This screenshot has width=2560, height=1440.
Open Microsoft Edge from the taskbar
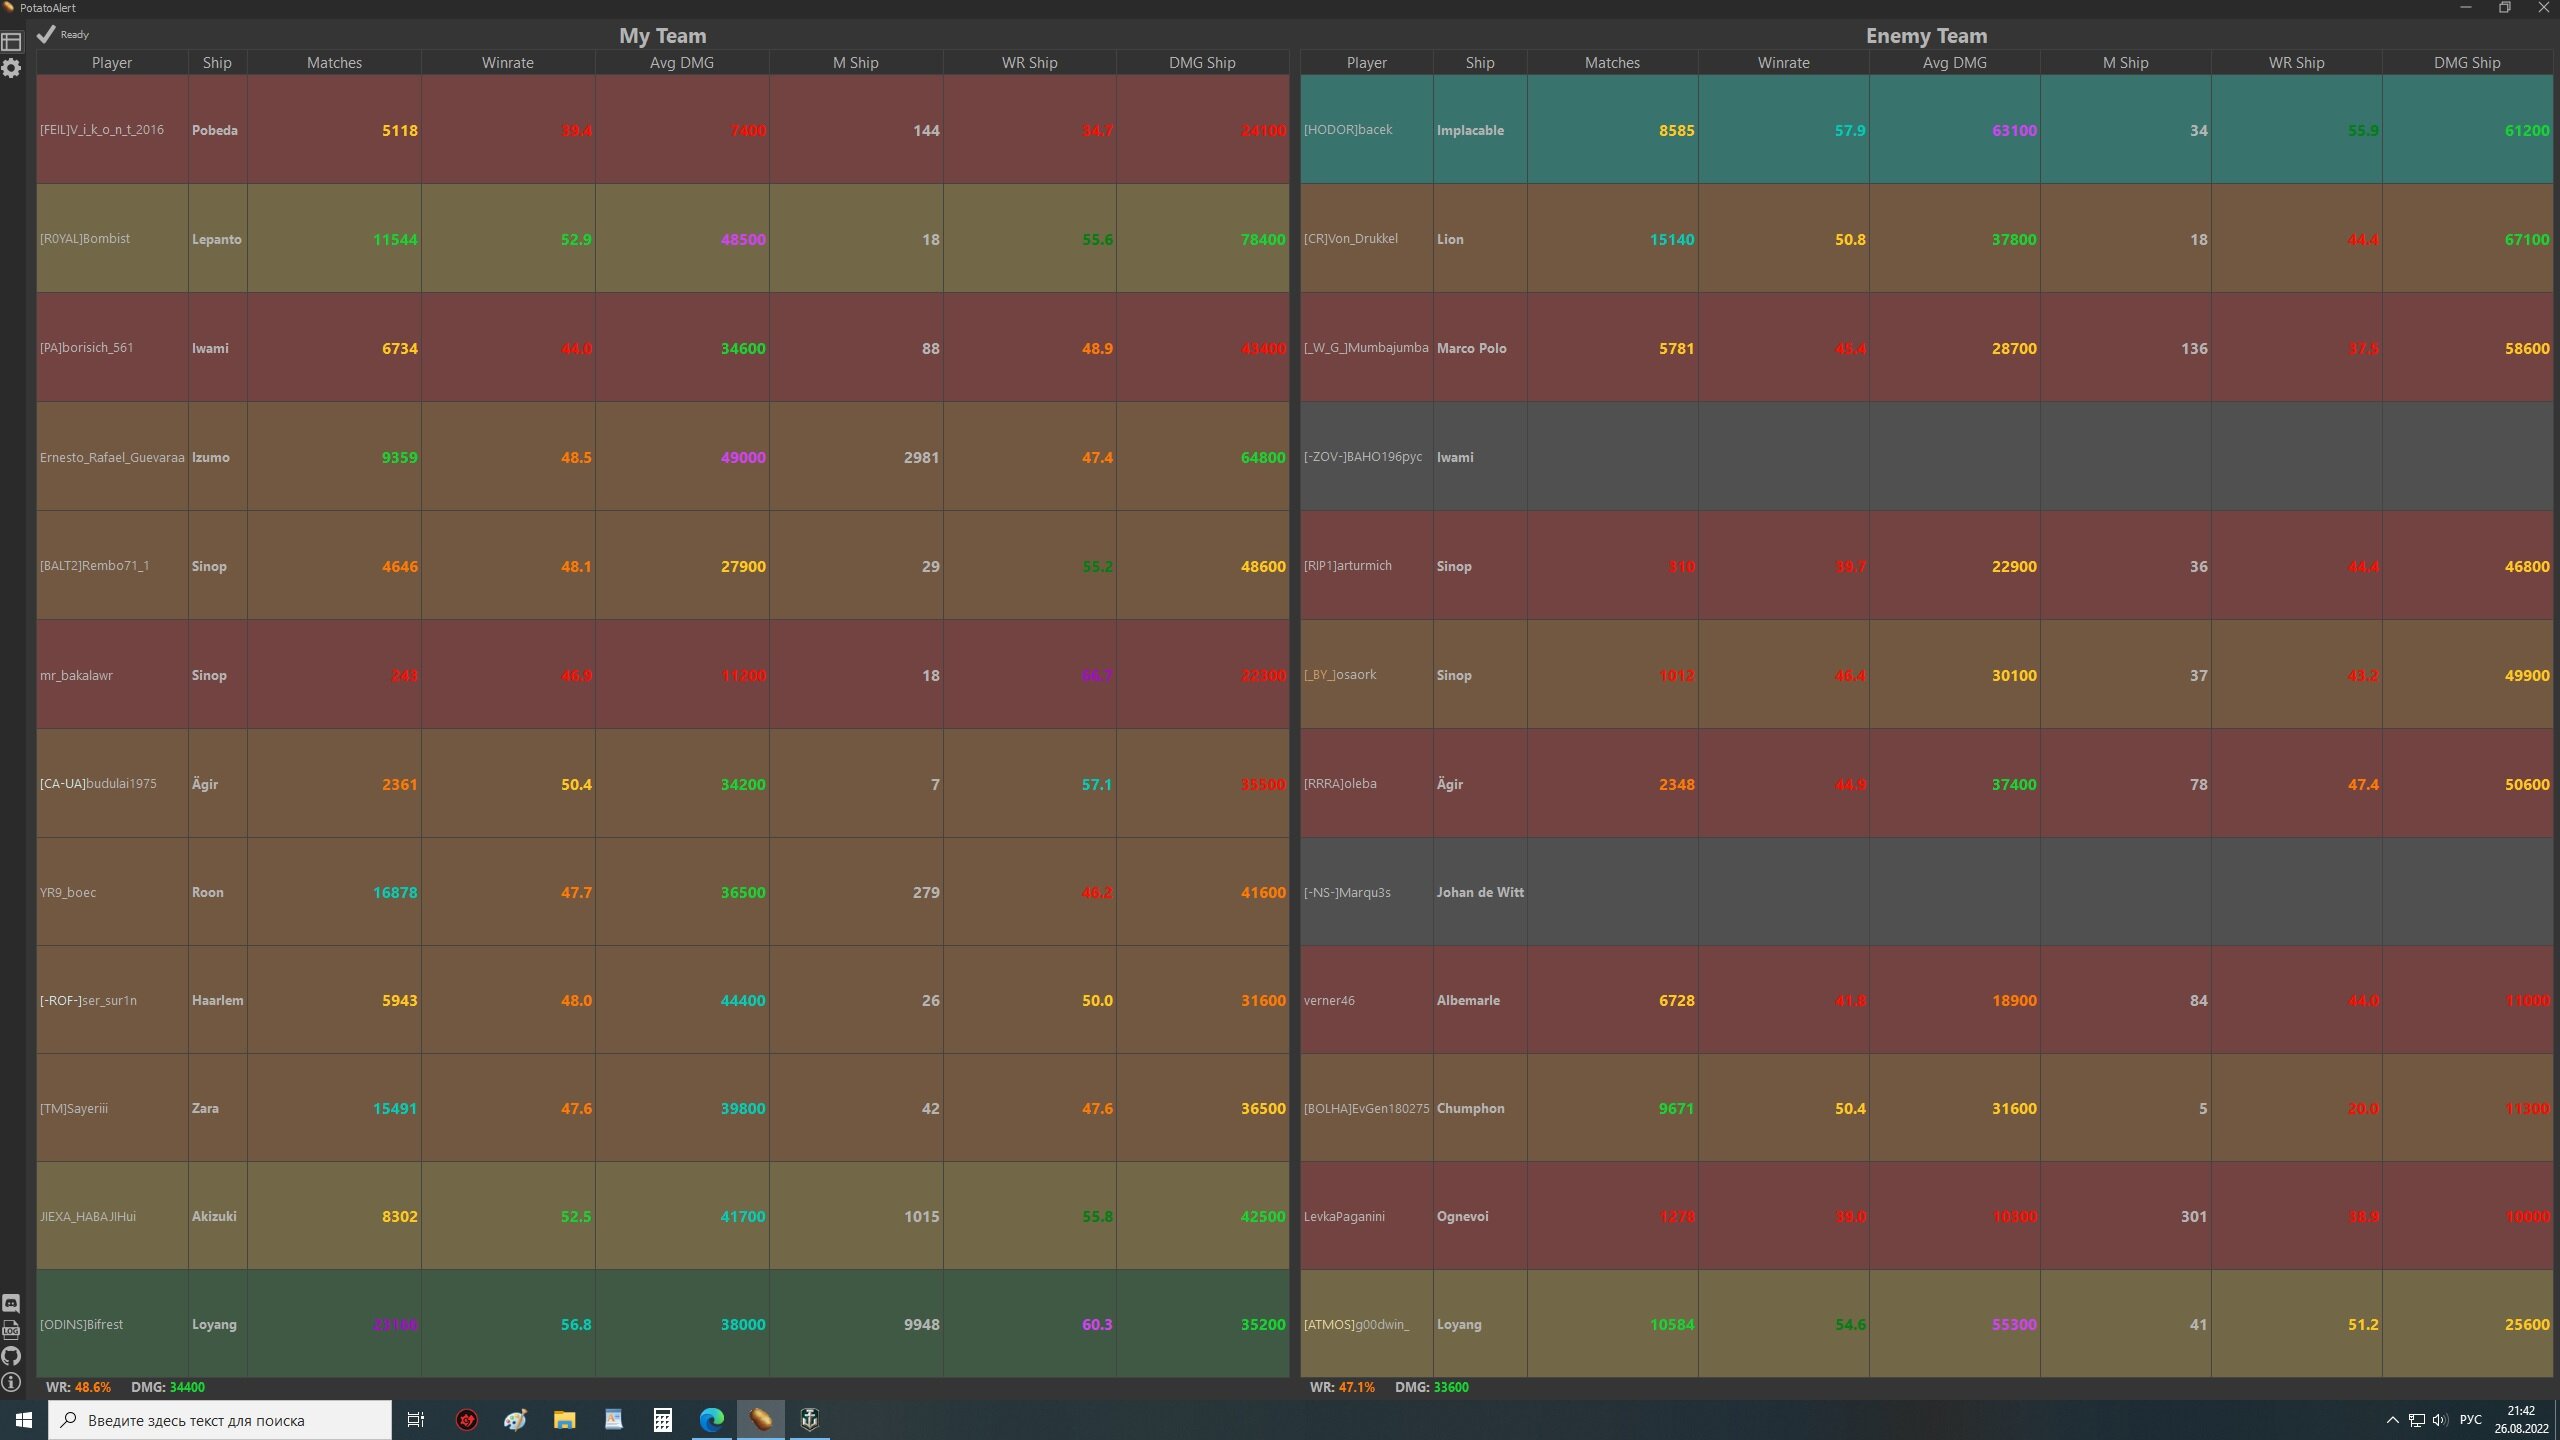pos(711,1419)
